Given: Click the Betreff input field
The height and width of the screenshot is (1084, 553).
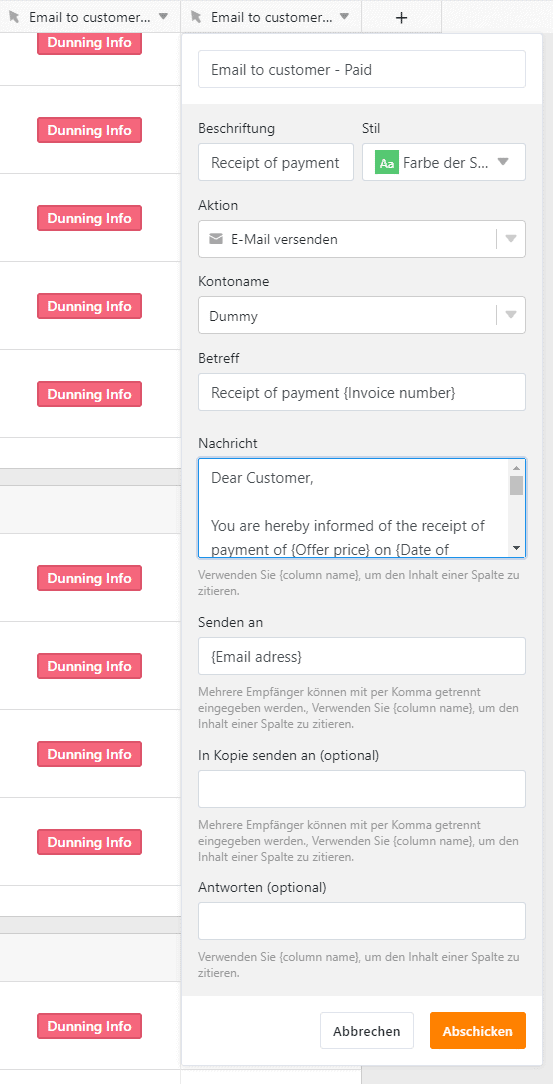Looking at the screenshot, I should (362, 392).
